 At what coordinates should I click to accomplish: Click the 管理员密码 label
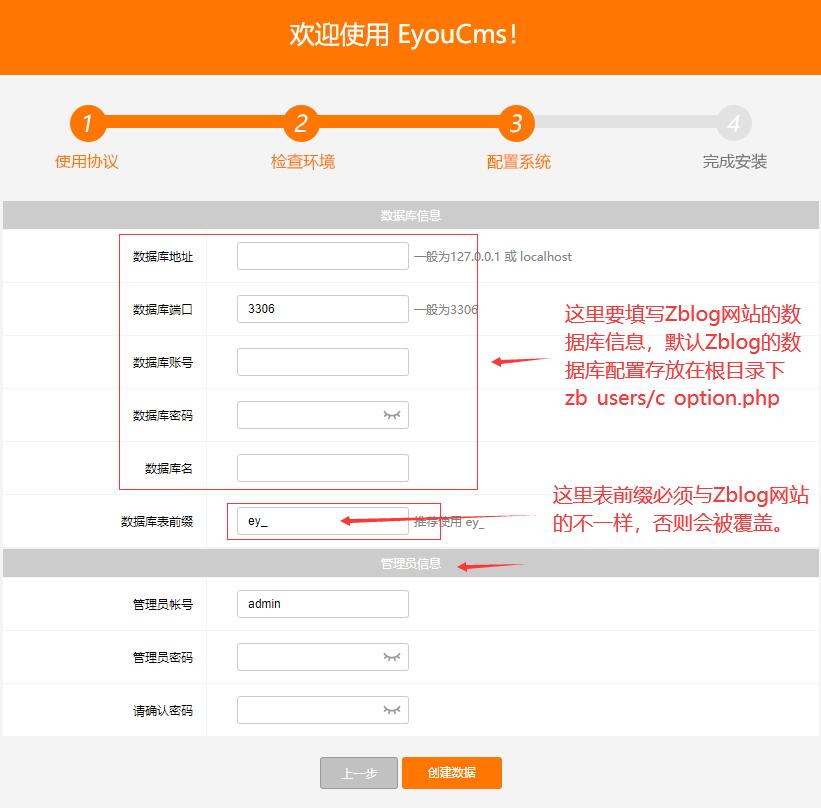(163, 658)
